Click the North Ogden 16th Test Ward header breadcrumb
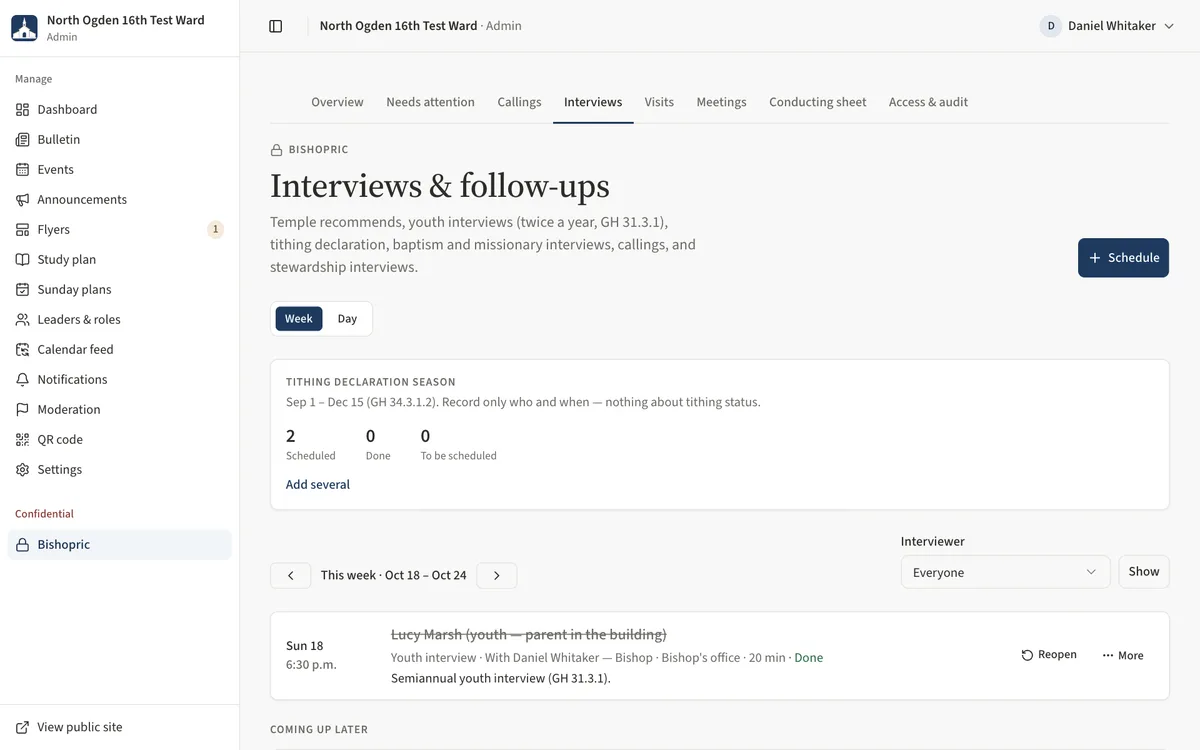 coord(398,26)
